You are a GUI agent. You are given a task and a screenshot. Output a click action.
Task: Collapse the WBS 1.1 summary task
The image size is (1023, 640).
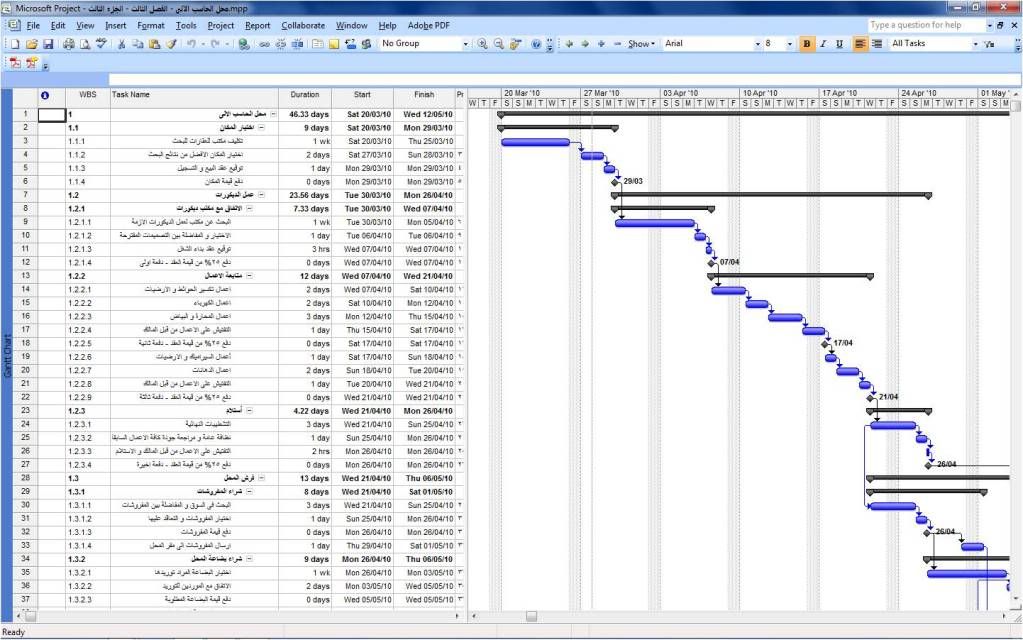(262, 128)
